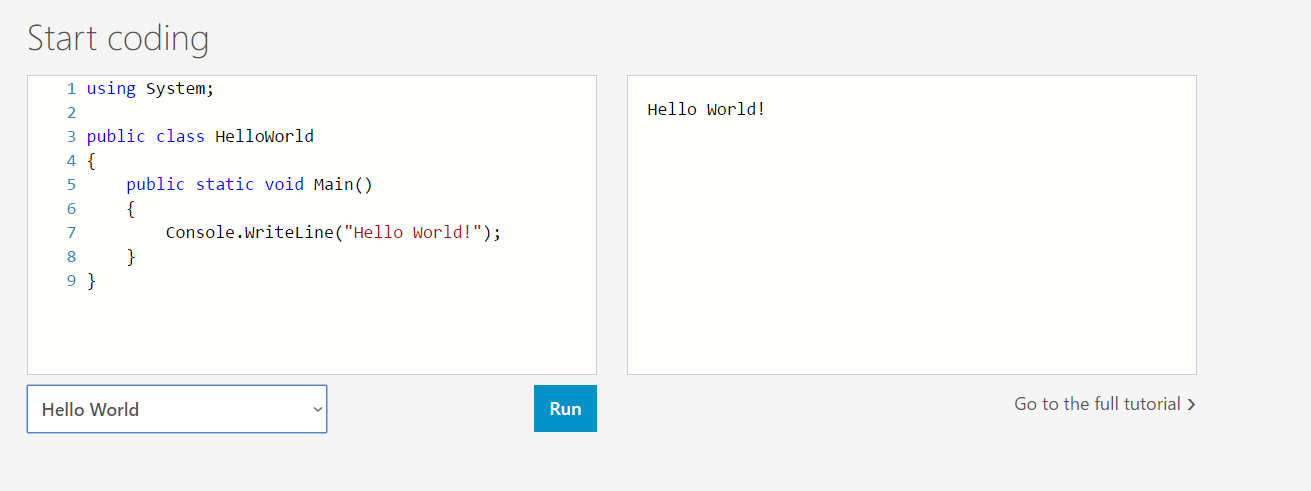1311x491 pixels.
Task: Click line number 5 in the gutter
Action: pyautogui.click(x=71, y=184)
